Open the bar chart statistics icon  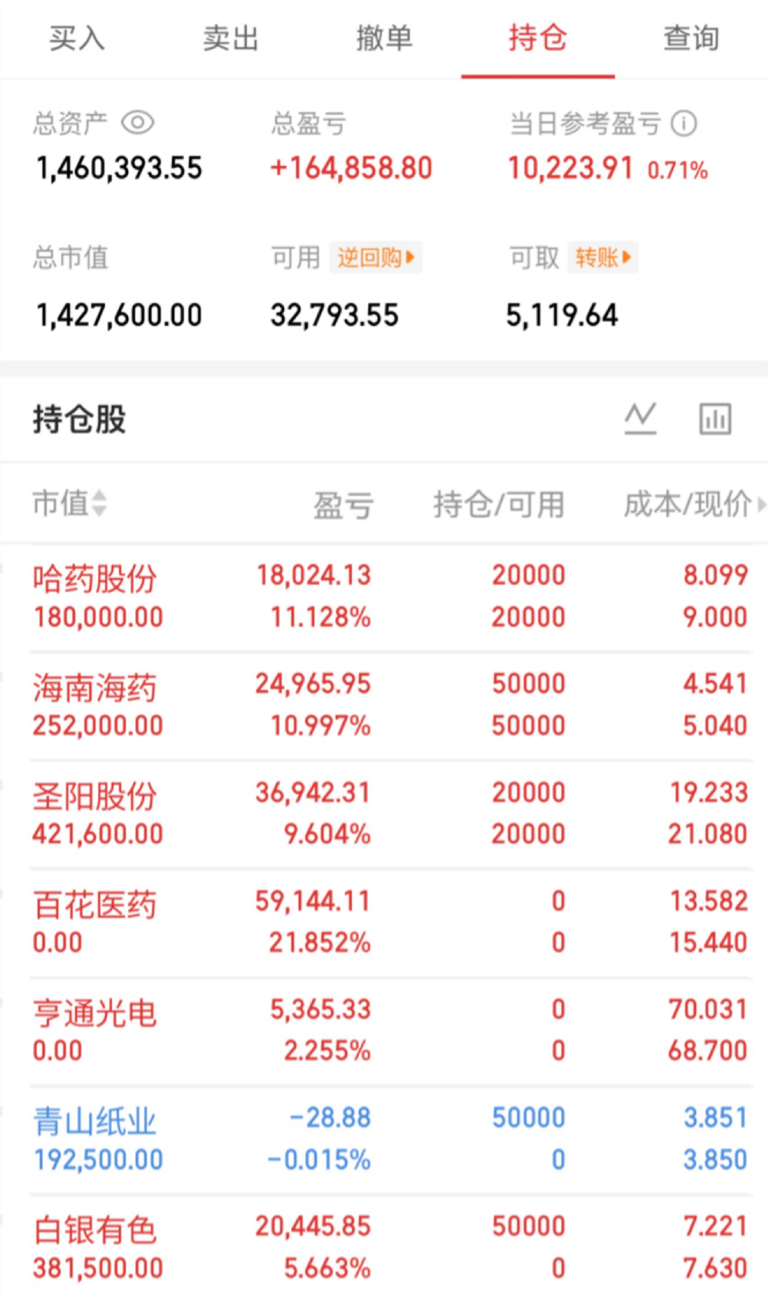(715, 418)
